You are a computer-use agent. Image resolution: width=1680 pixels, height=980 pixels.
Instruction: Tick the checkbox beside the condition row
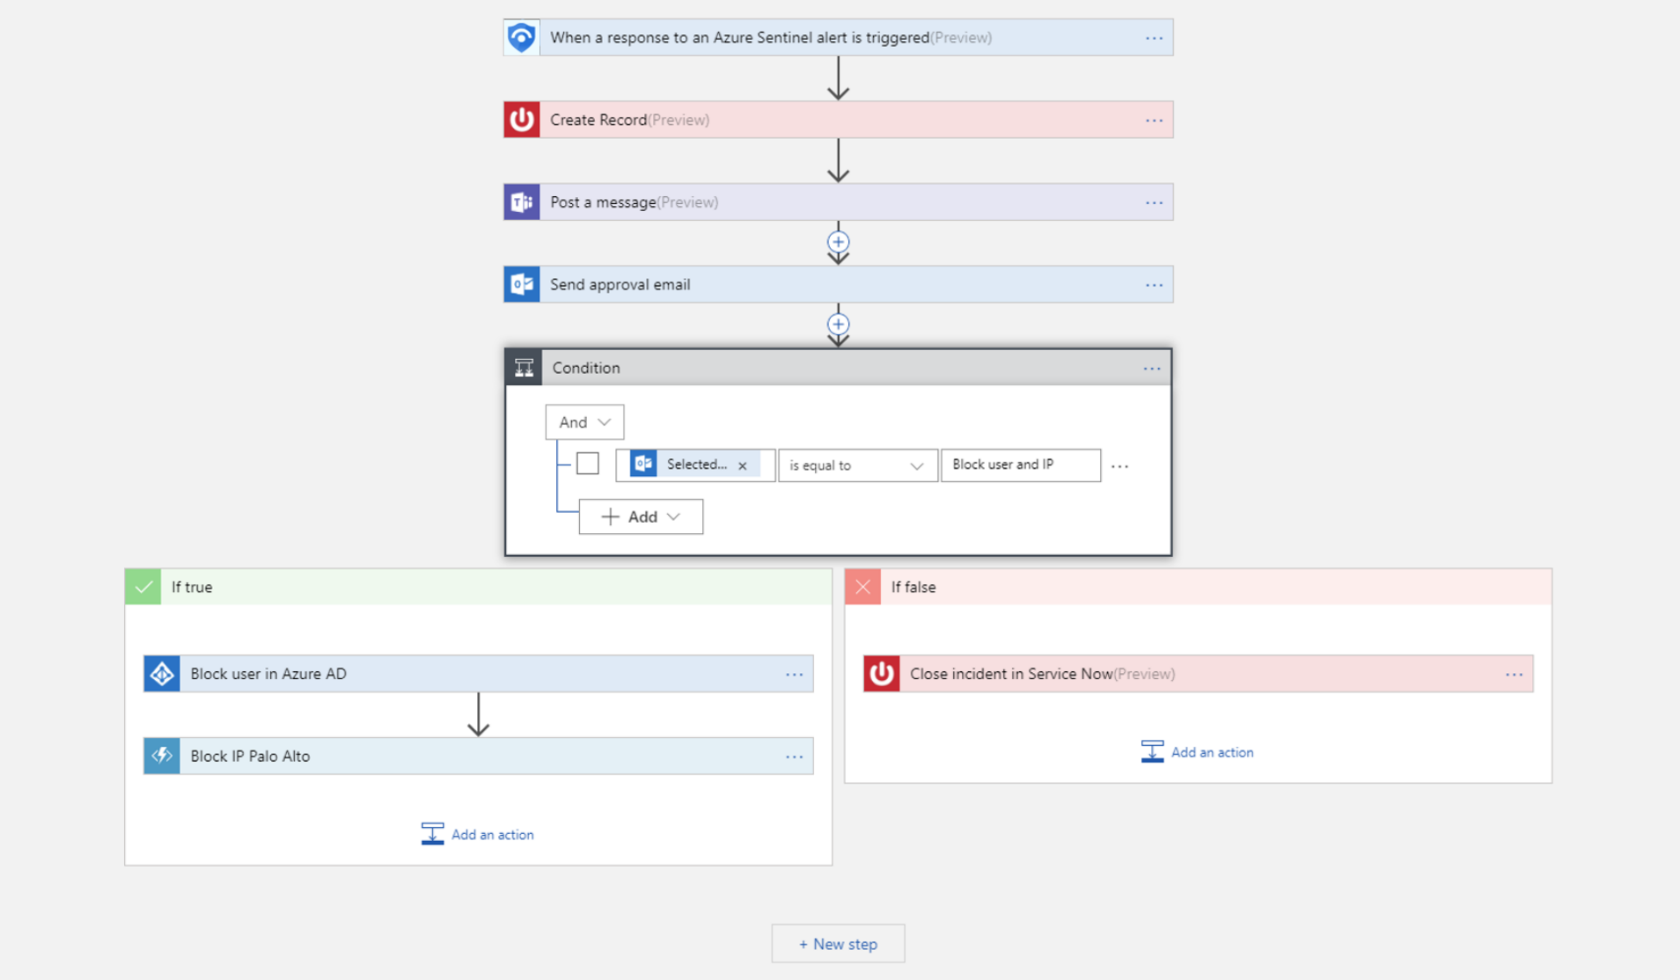[x=587, y=463]
